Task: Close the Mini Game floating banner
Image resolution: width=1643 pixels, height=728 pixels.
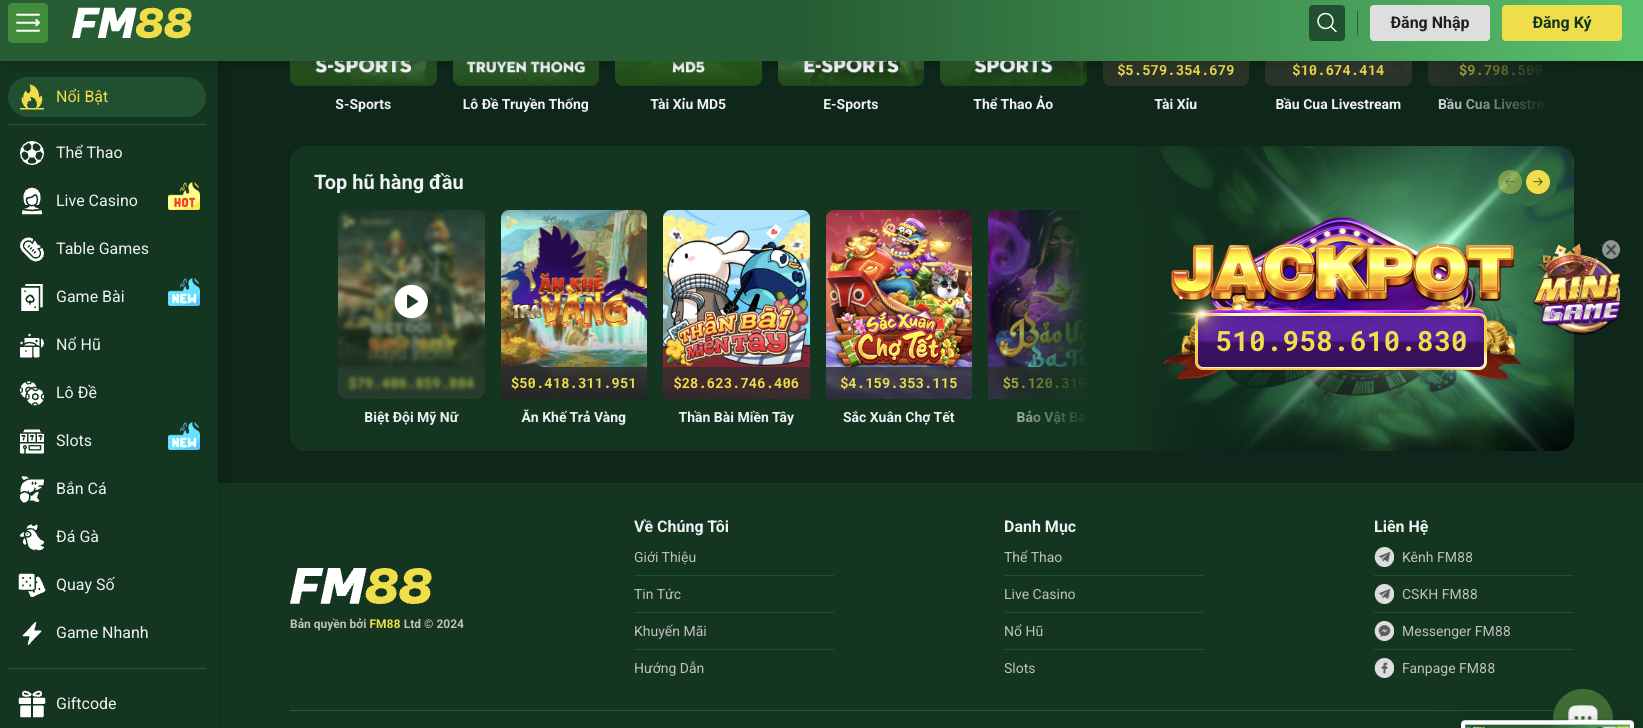Action: pyautogui.click(x=1610, y=250)
